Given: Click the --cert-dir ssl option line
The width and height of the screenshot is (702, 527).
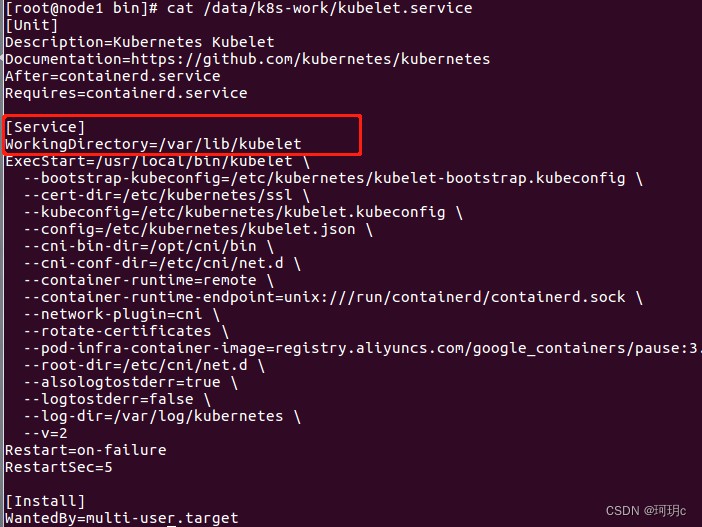Looking at the screenshot, I should 167,195.
